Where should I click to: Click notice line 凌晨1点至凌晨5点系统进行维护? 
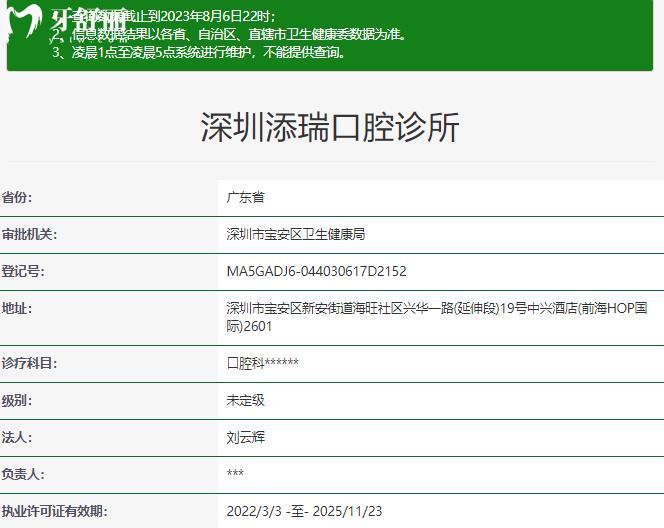click(199, 53)
